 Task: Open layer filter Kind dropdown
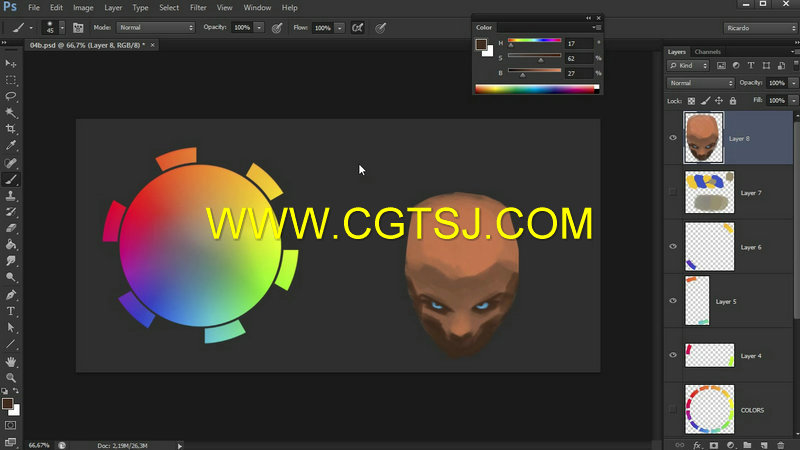(x=688, y=65)
